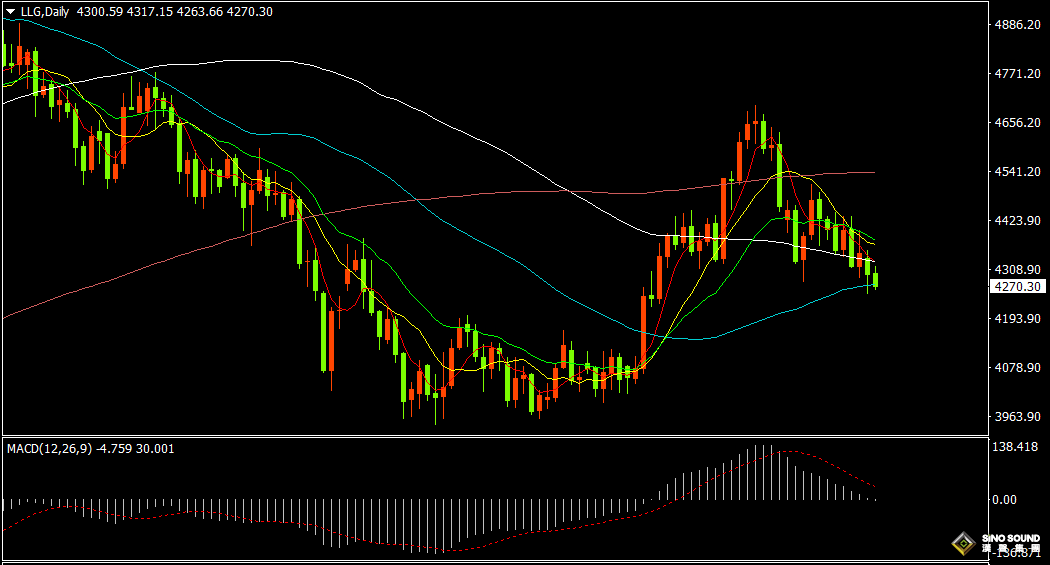The image size is (1050, 565).
Task: Click the high value 4317.15 in header
Action: pyautogui.click(x=149, y=11)
